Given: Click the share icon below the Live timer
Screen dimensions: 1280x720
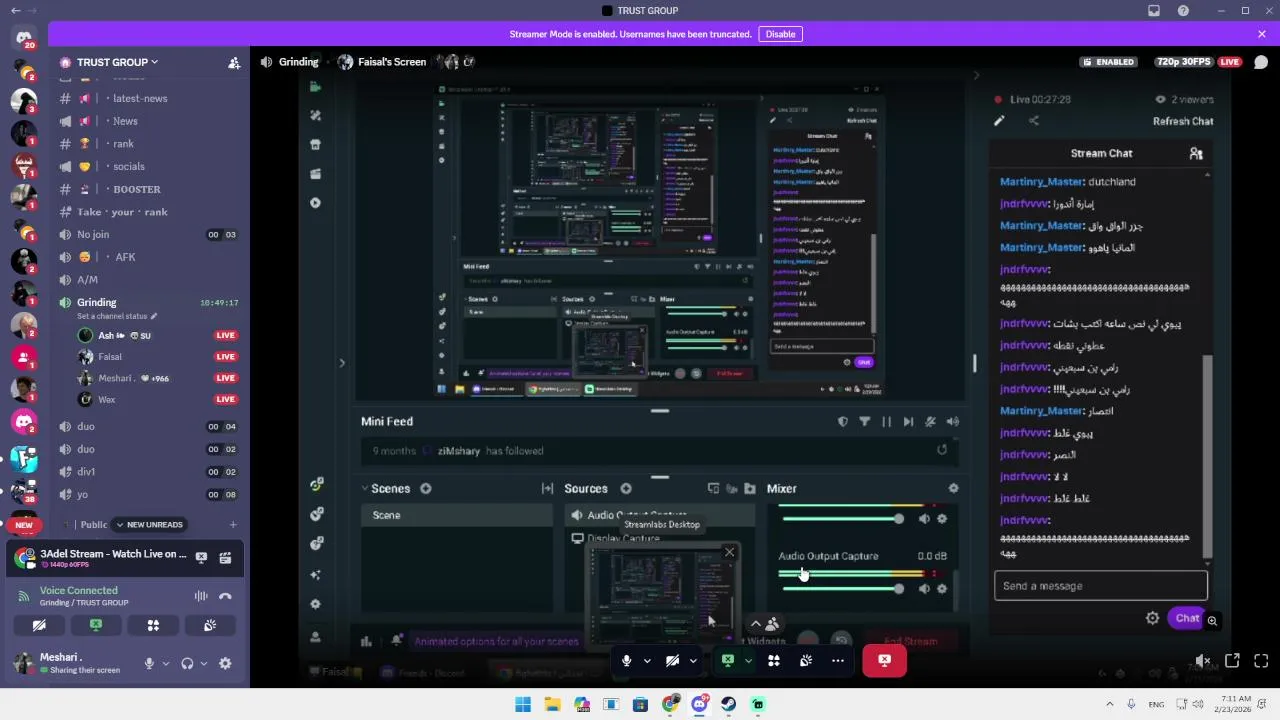Looking at the screenshot, I should (1033, 121).
